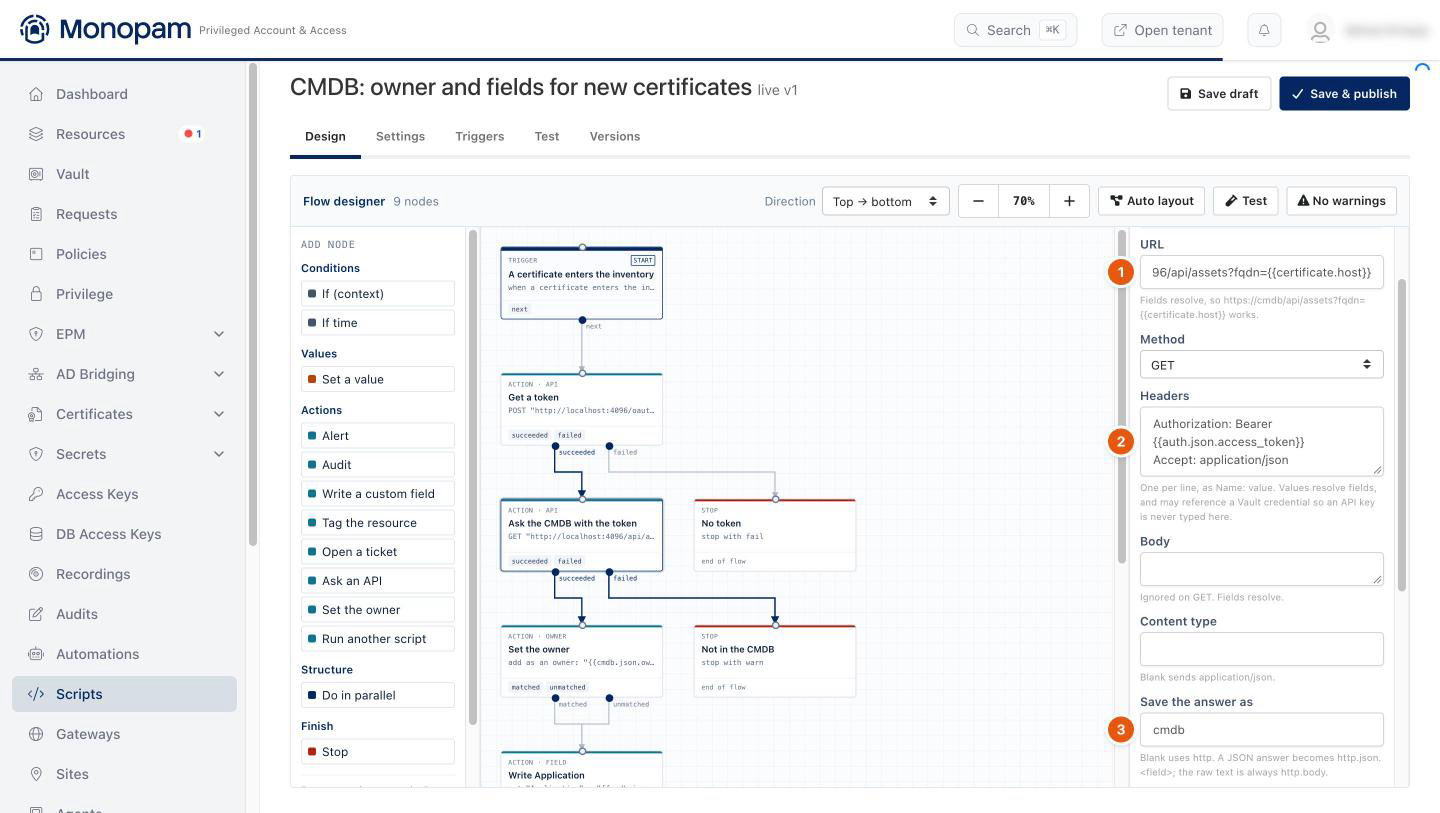Expand the AD Bridging chevron

click(x=219, y=374)
